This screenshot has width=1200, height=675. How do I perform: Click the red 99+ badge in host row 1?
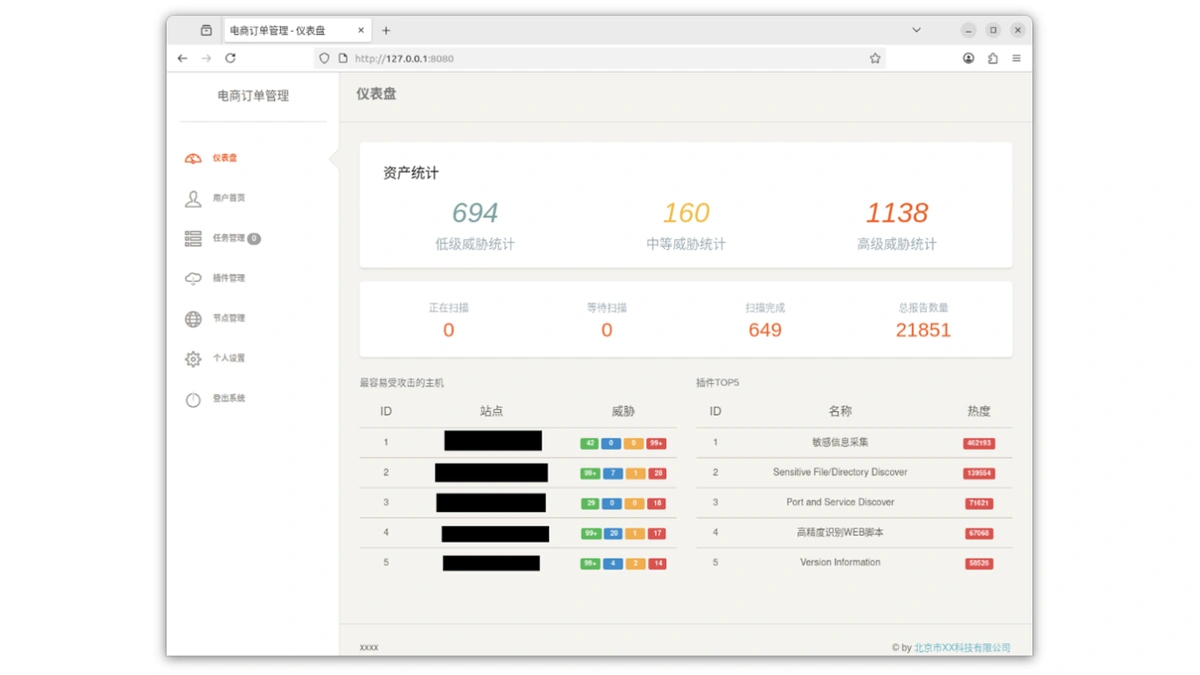pyautogui.click(x=656, y=443)
